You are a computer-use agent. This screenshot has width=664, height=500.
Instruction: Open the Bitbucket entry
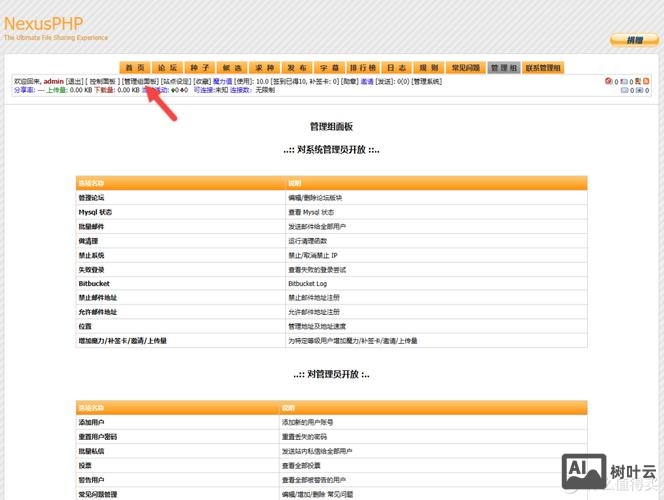[94, 284]
